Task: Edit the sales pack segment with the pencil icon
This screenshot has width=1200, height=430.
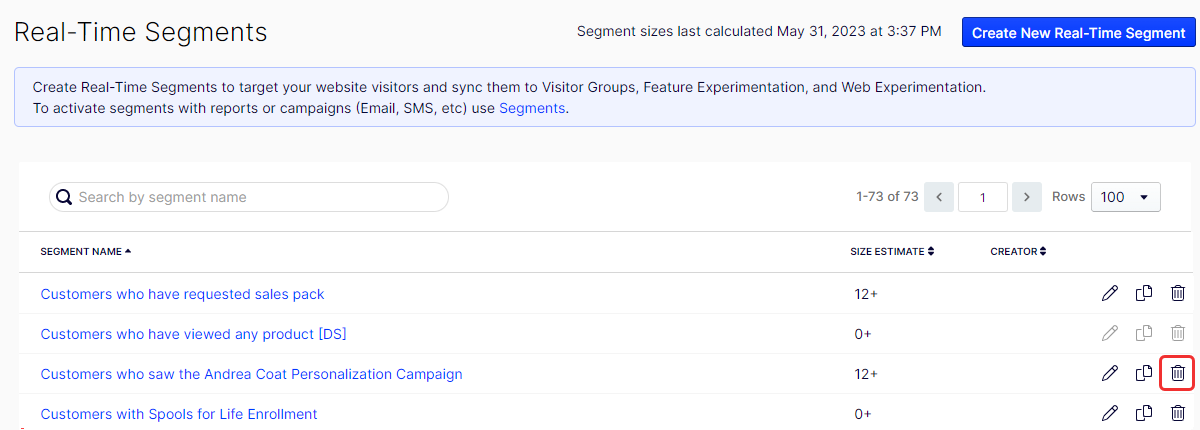Action: point(1109,294)
